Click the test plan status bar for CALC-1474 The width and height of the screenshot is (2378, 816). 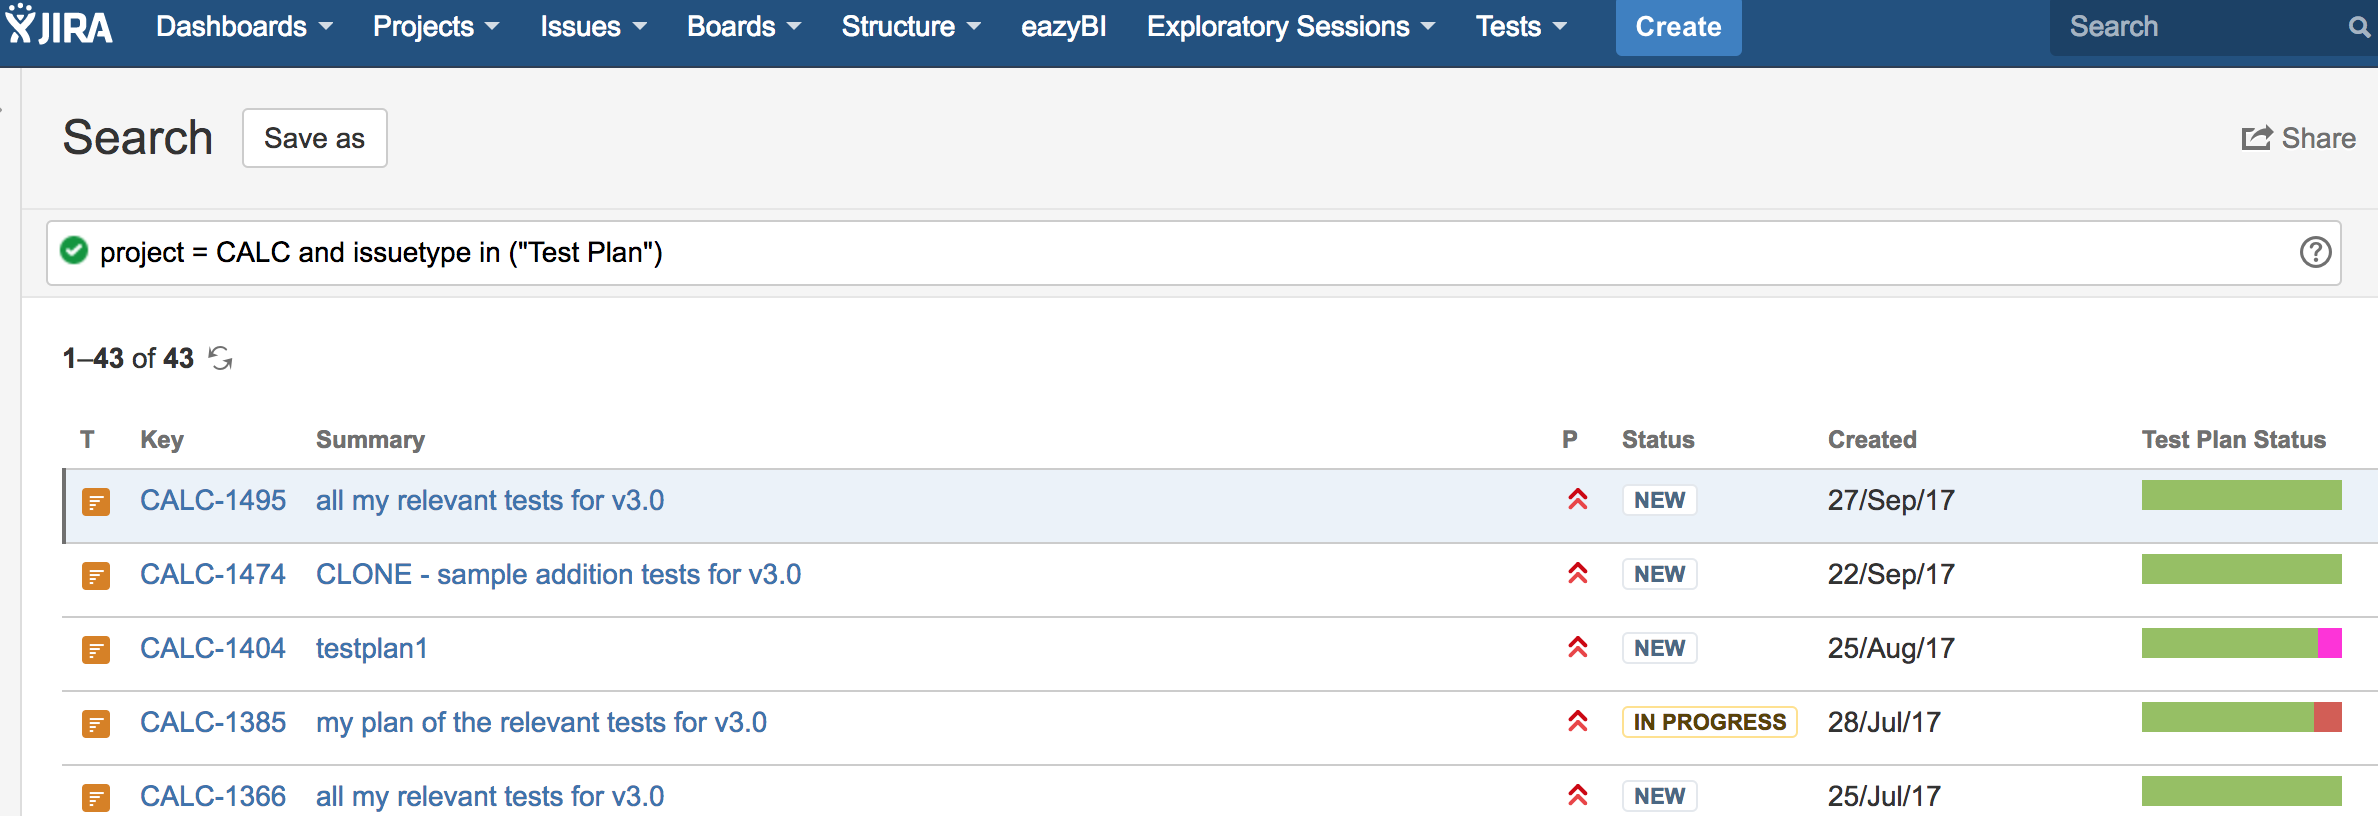point(2241,569)
